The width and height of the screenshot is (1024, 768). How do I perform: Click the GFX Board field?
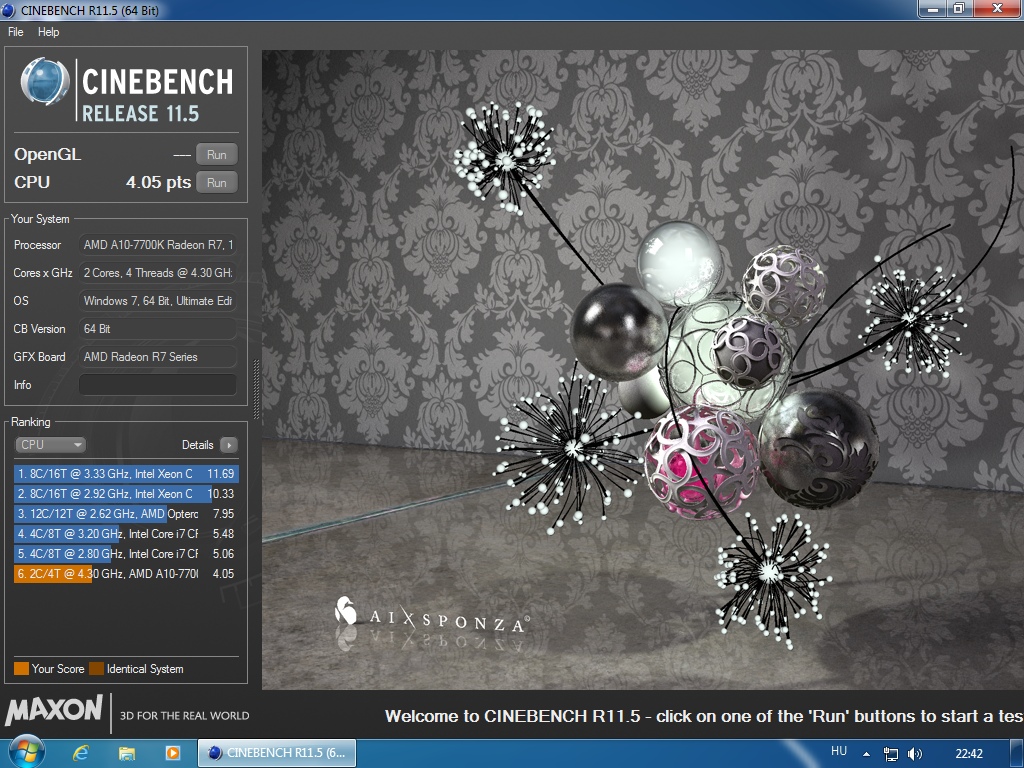(x=157, y=357)
